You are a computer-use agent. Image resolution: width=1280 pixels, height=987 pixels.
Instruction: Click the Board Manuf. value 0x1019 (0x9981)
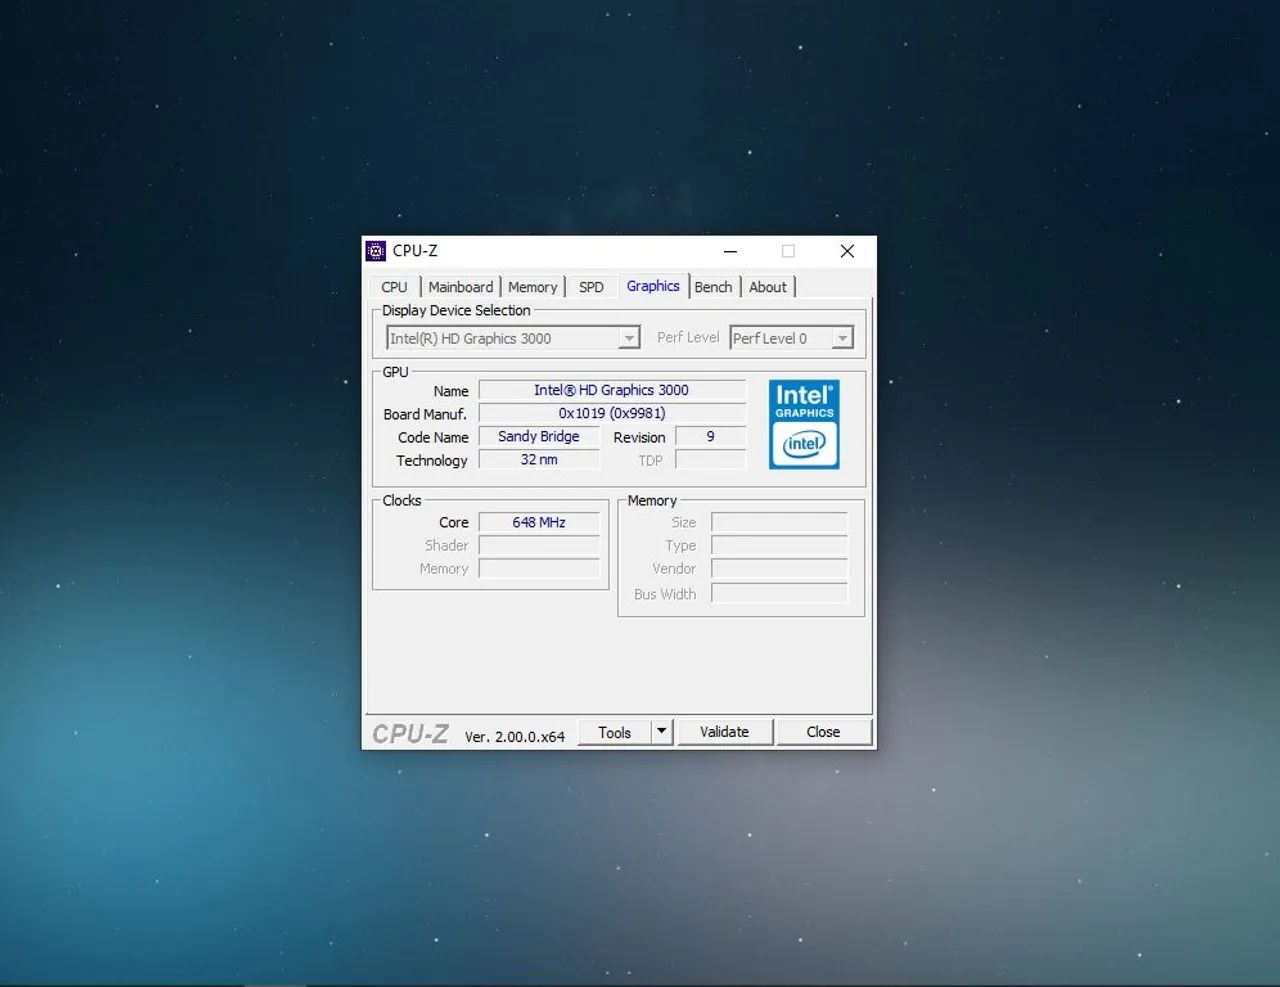tap(612, 413)
